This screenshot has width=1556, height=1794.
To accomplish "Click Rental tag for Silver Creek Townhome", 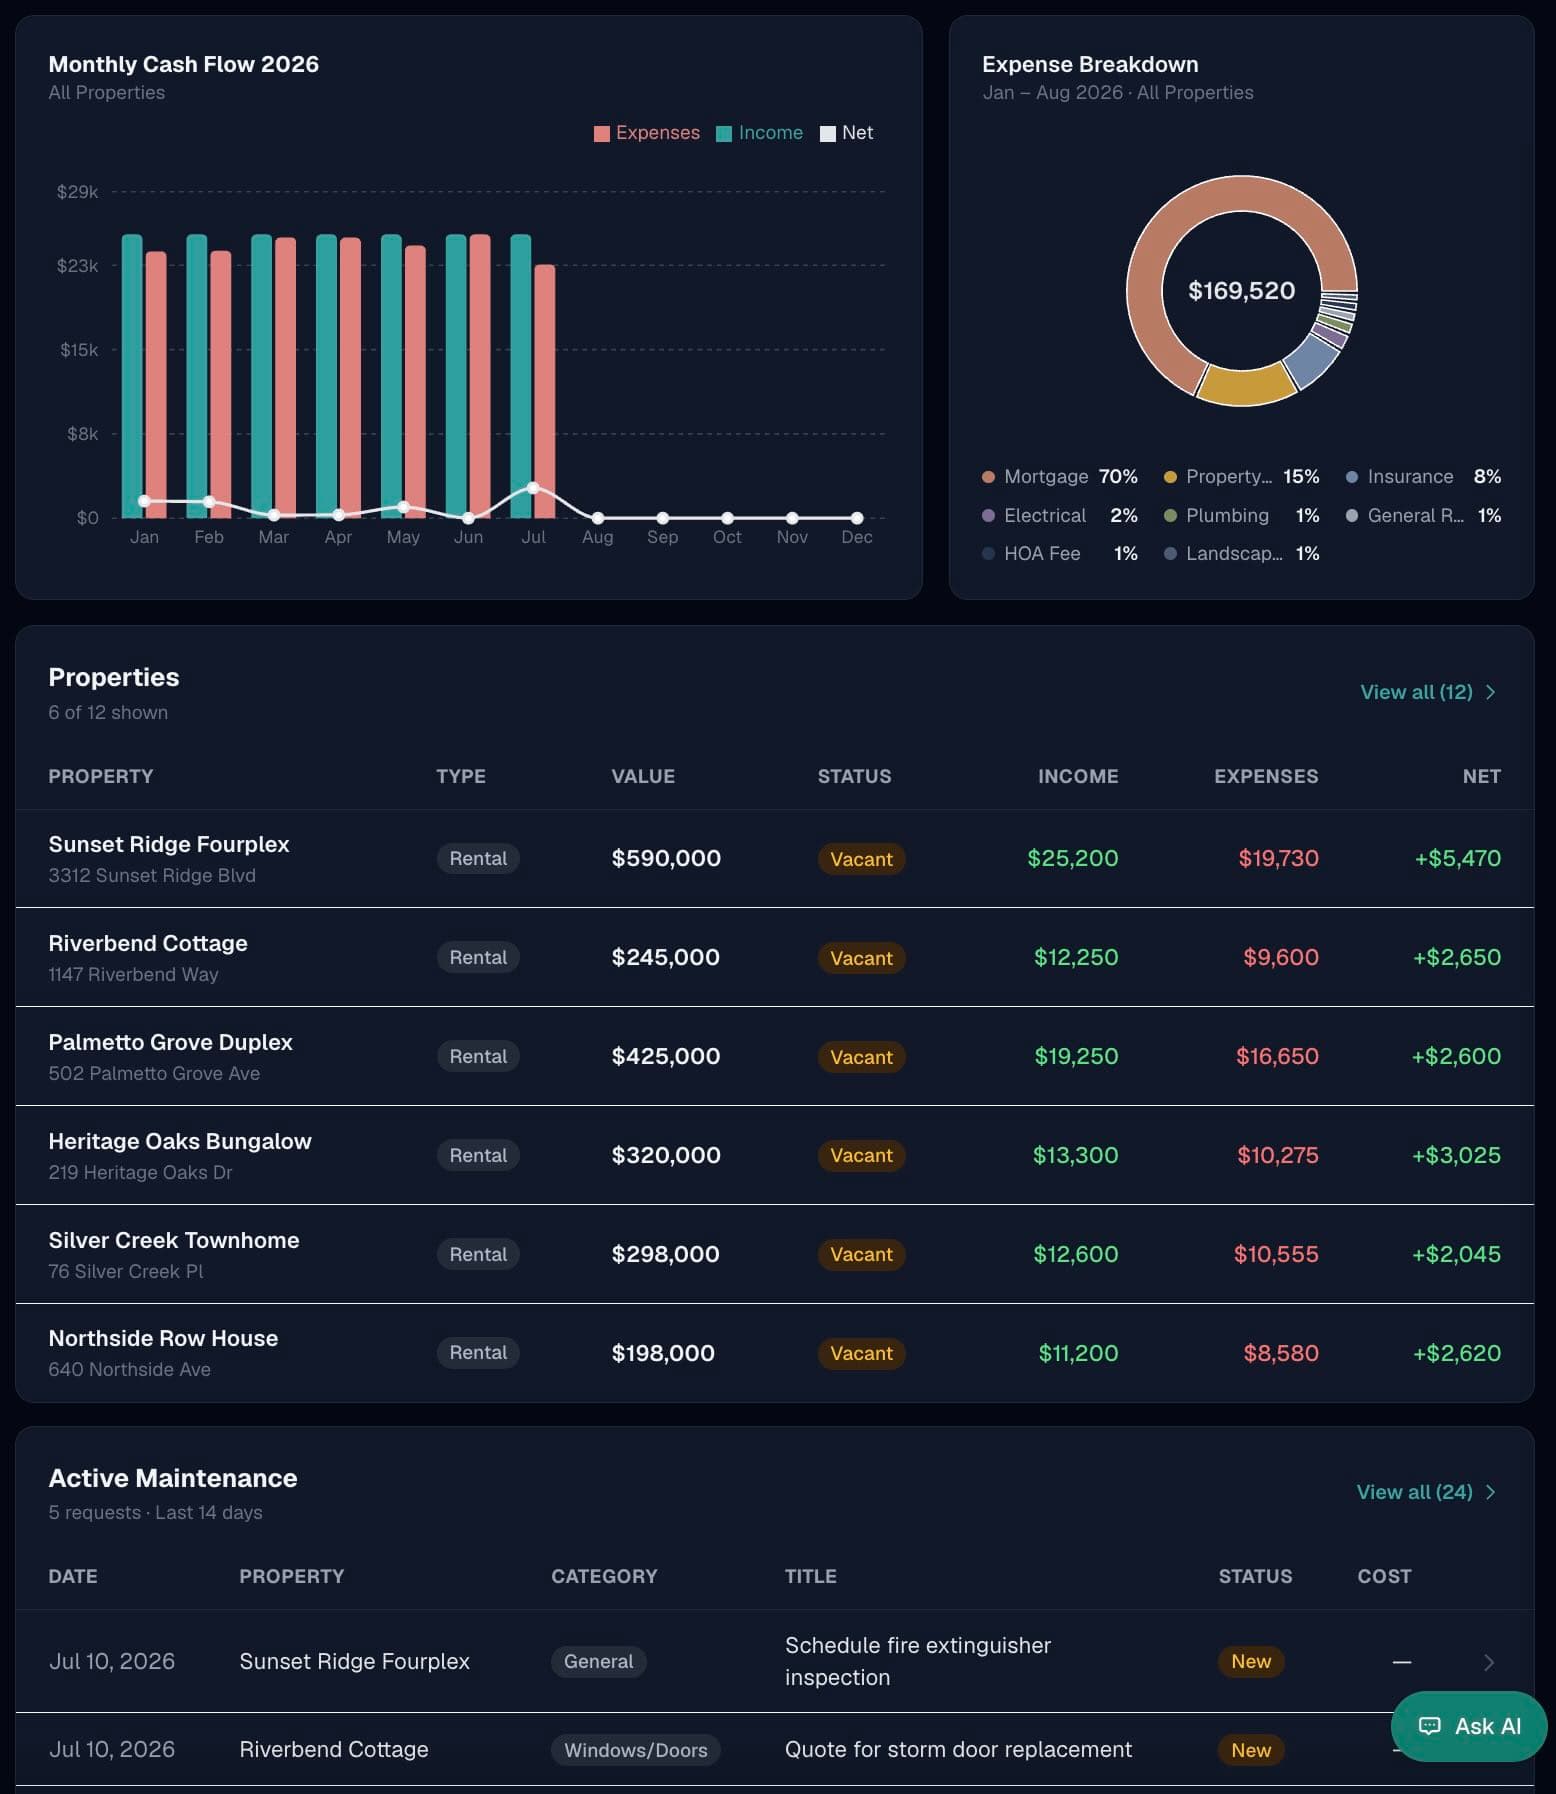I will point(478,1254).
